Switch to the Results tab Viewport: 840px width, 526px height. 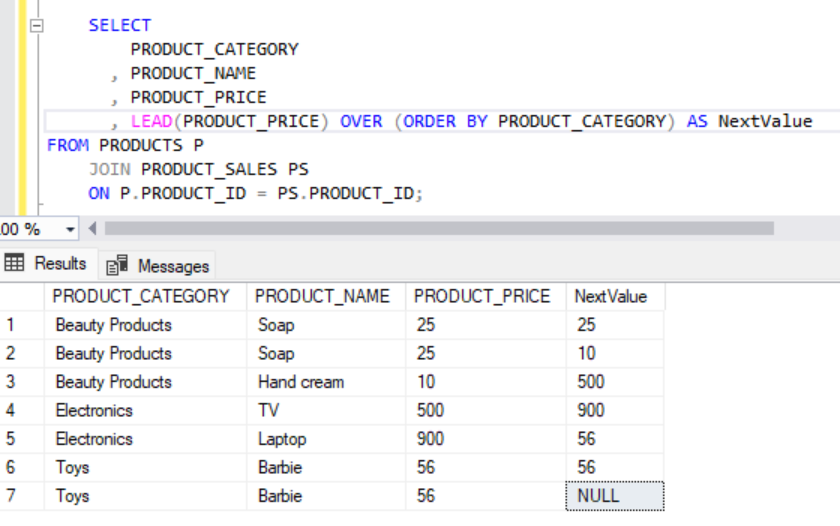coord(48,264)
